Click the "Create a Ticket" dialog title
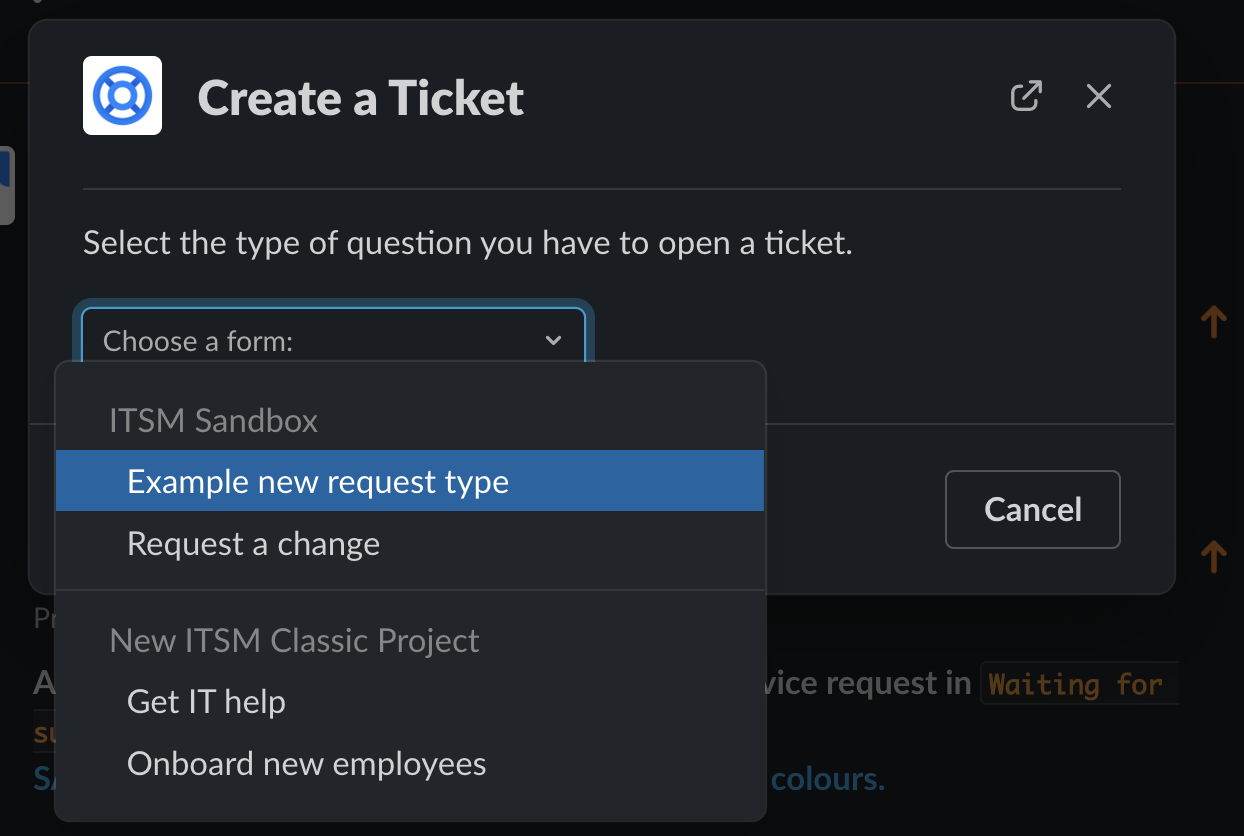 [x=361, y=98]
